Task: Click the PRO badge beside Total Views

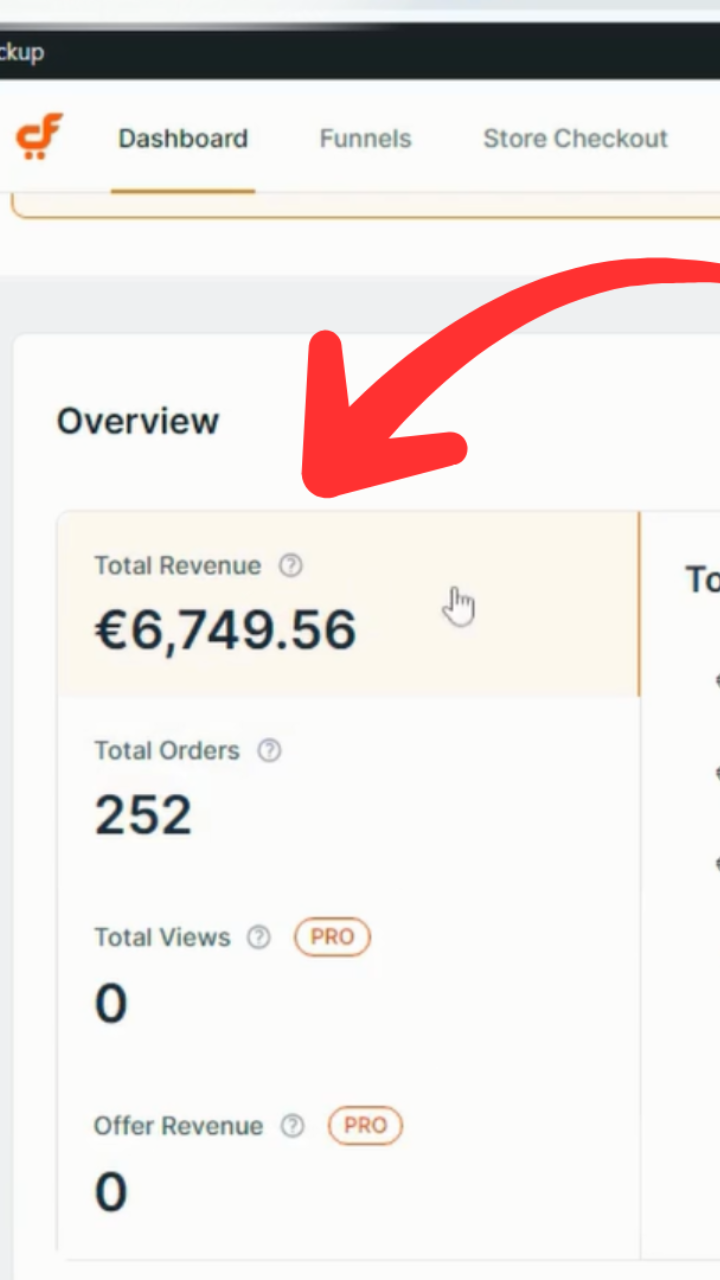Action: [x=332, y=937]
